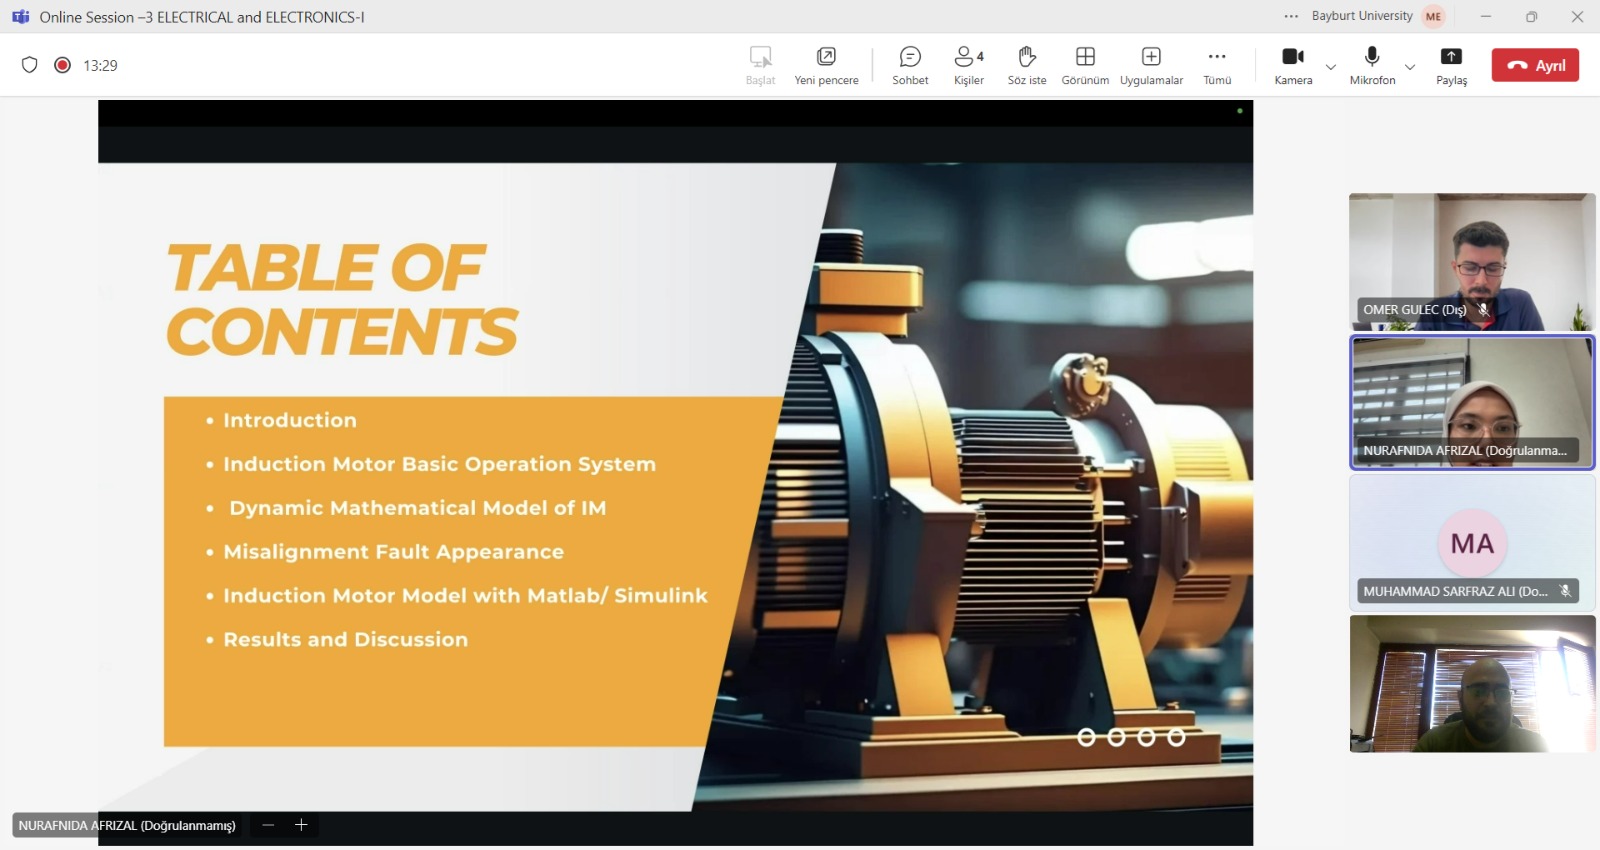This screenshot has height=850, width=1600.
Task: Select OMER GULEC video thumbnail
Action: 1472,261
